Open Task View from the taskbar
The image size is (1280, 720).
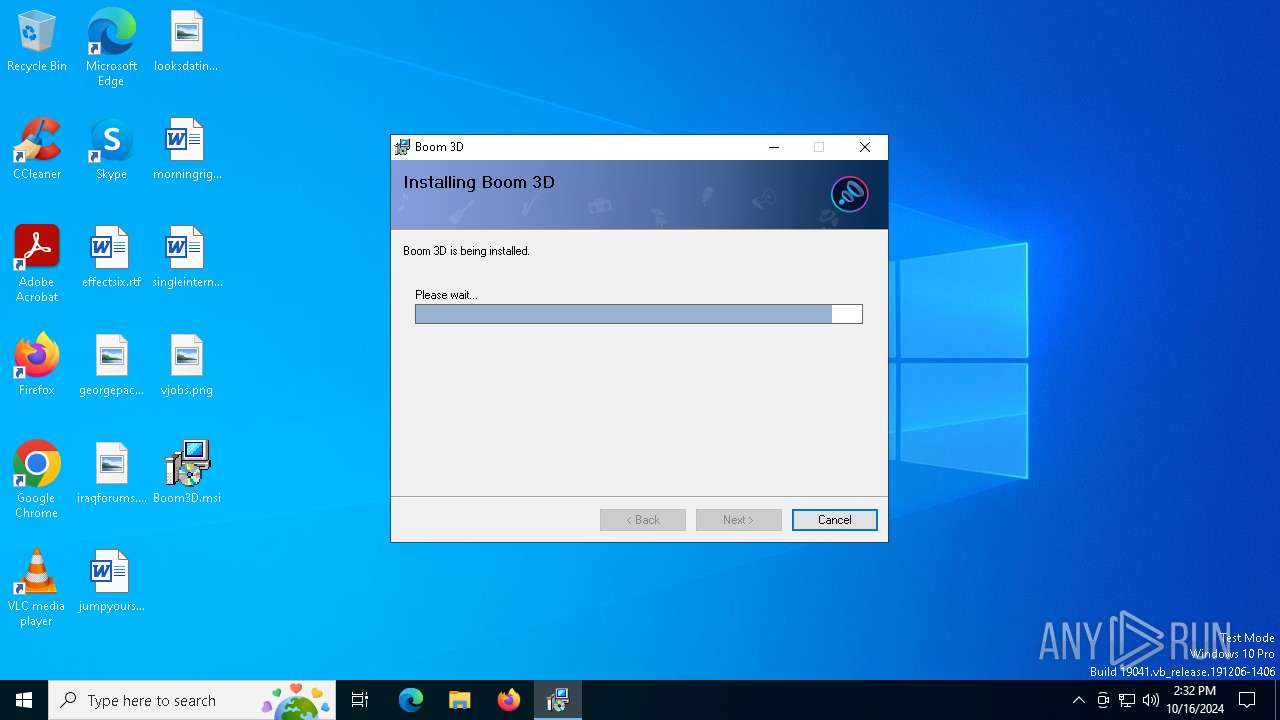tap(360, 700)
